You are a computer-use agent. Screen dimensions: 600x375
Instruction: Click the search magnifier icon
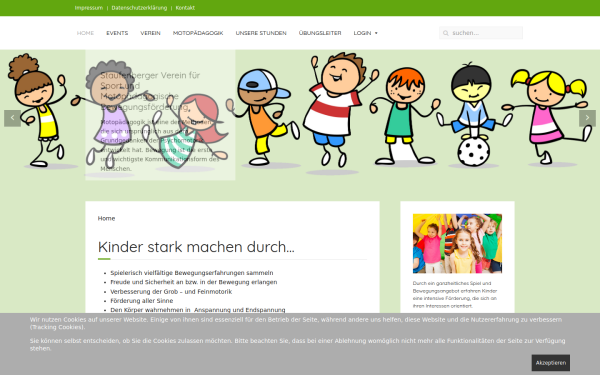click(445, 33)
